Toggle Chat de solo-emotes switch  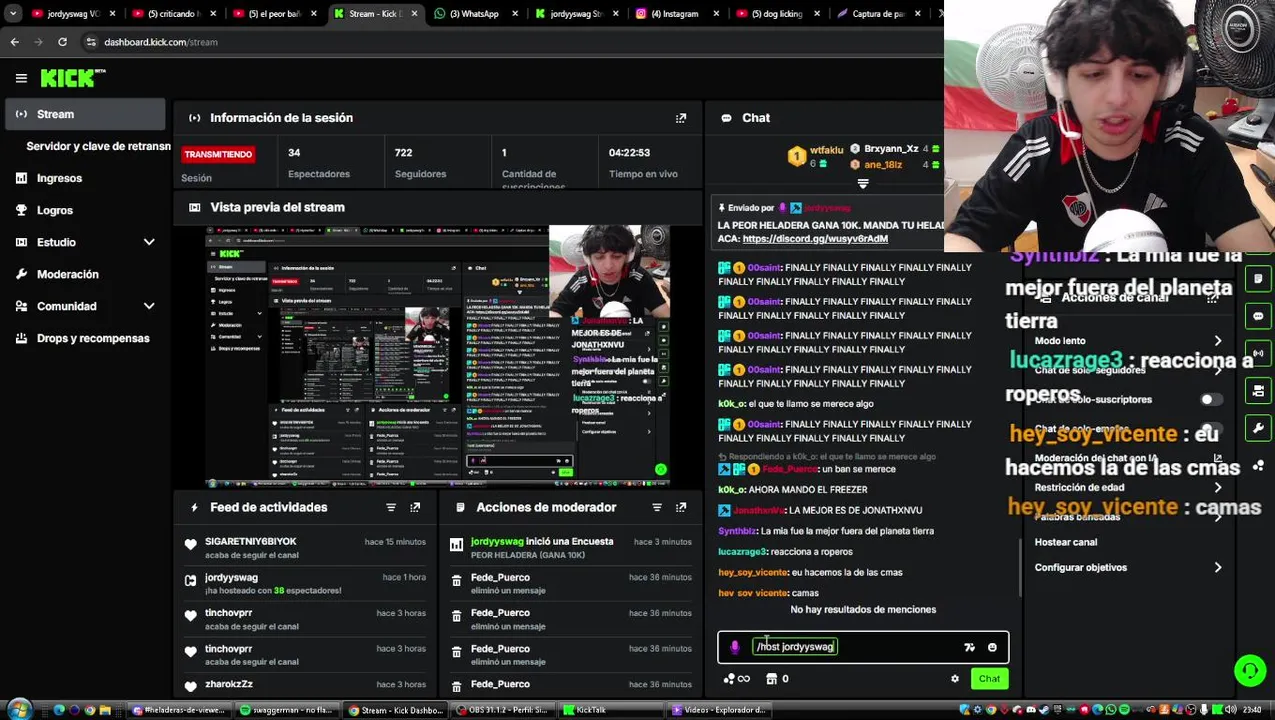pyautogui.click(x=1211, y=429)
